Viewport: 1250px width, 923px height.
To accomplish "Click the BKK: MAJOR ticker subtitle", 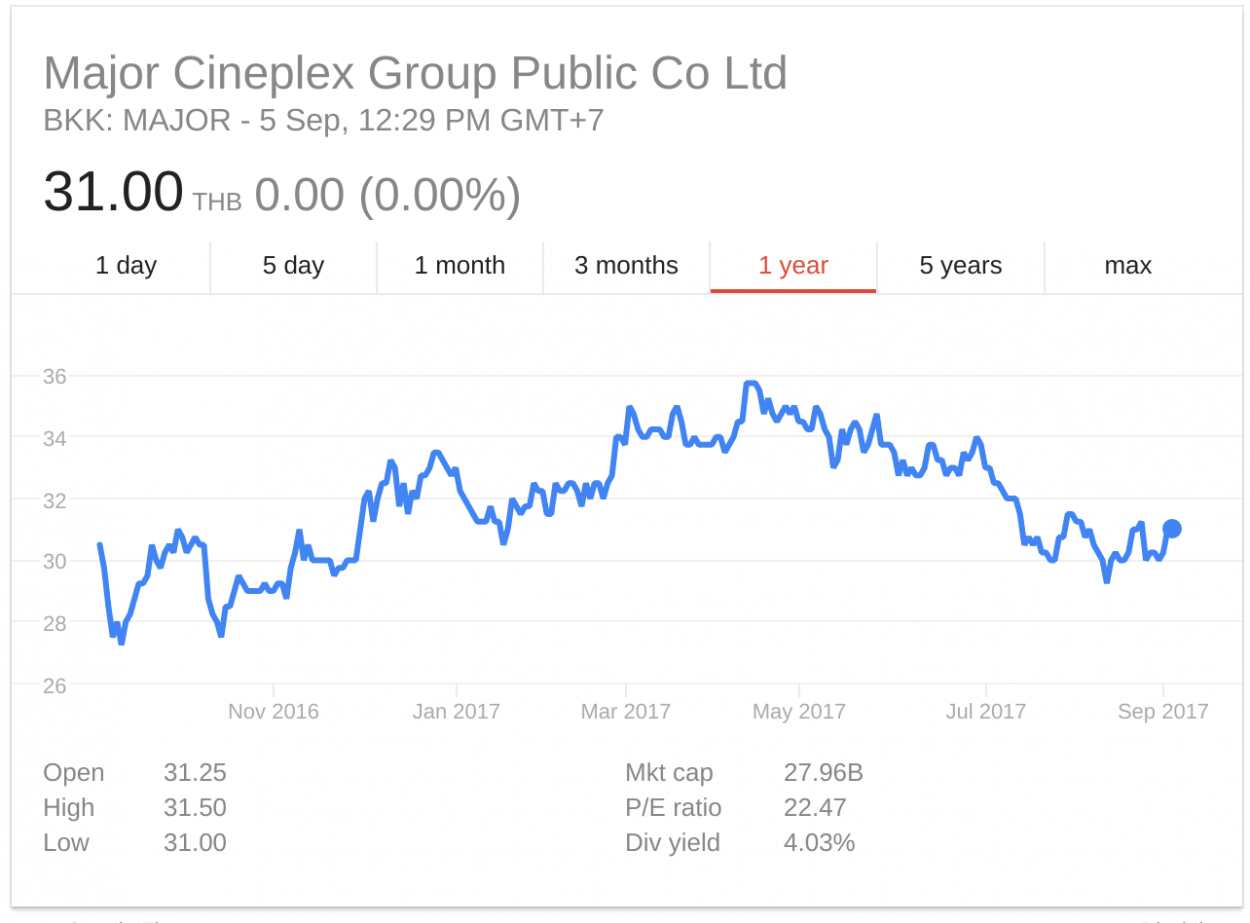I will (323, 121).
